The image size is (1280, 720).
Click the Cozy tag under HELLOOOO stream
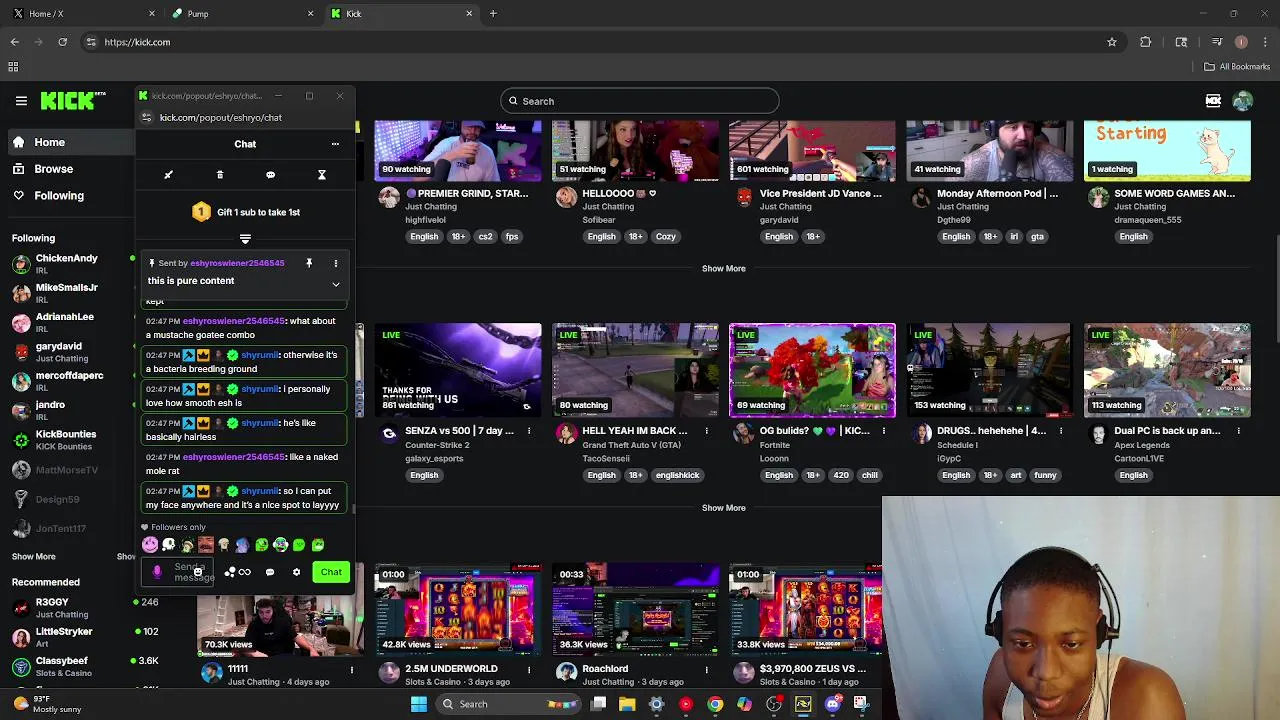click(666, 237)
